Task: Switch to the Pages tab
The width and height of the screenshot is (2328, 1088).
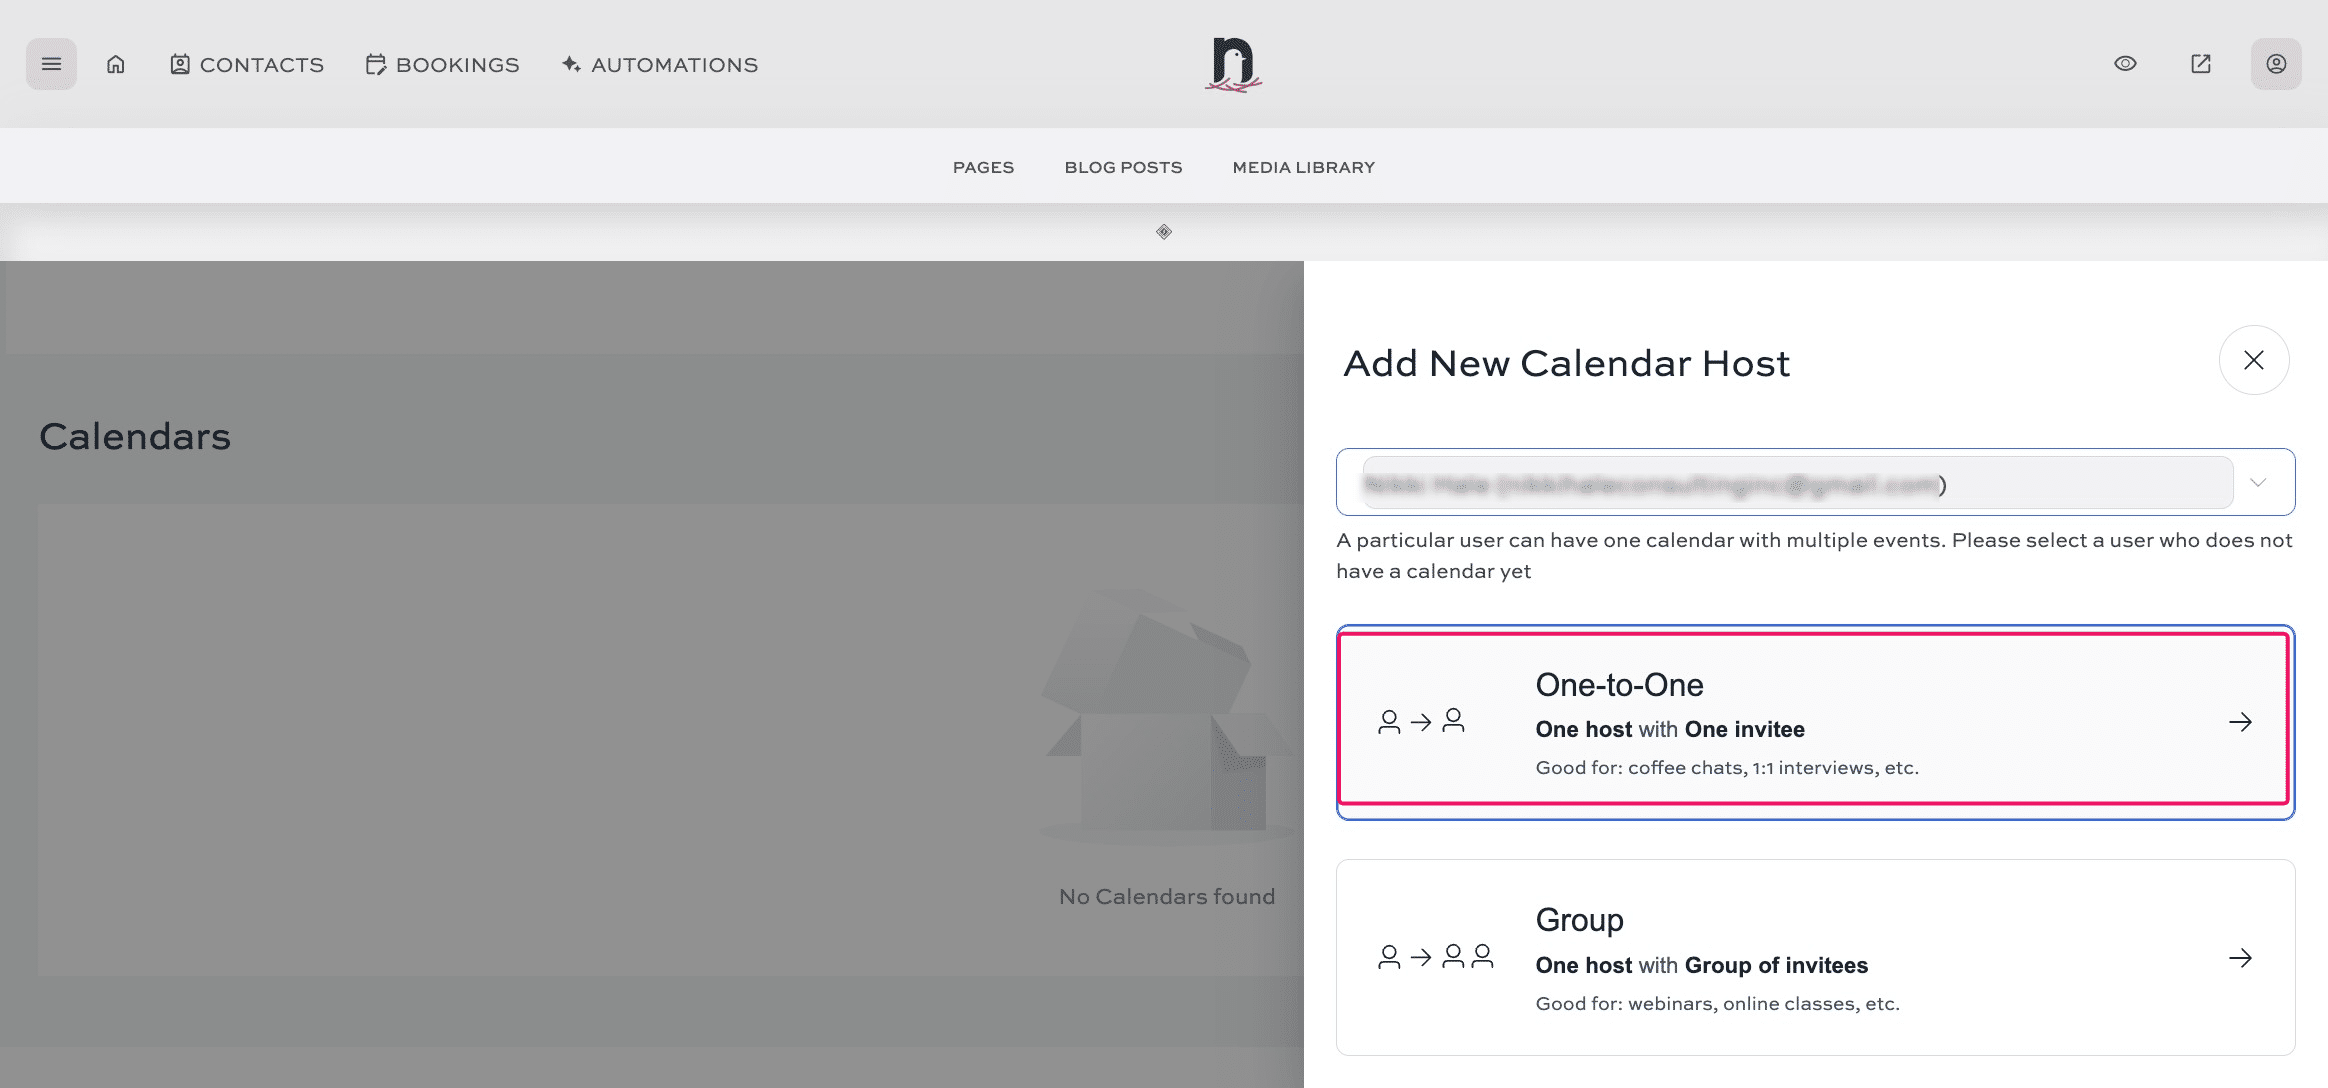Action: coord(983,167)
